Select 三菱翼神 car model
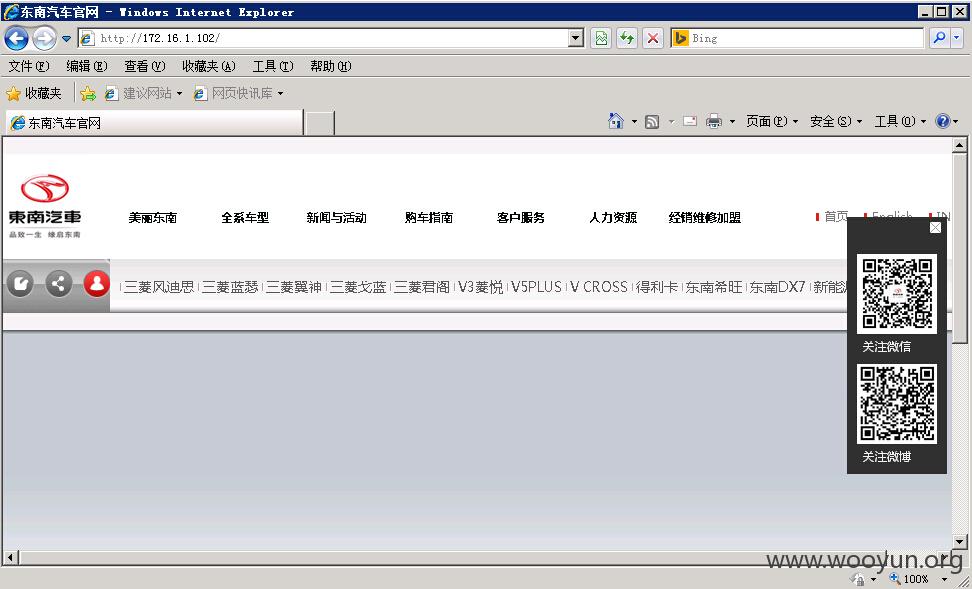 click(294, 287)
